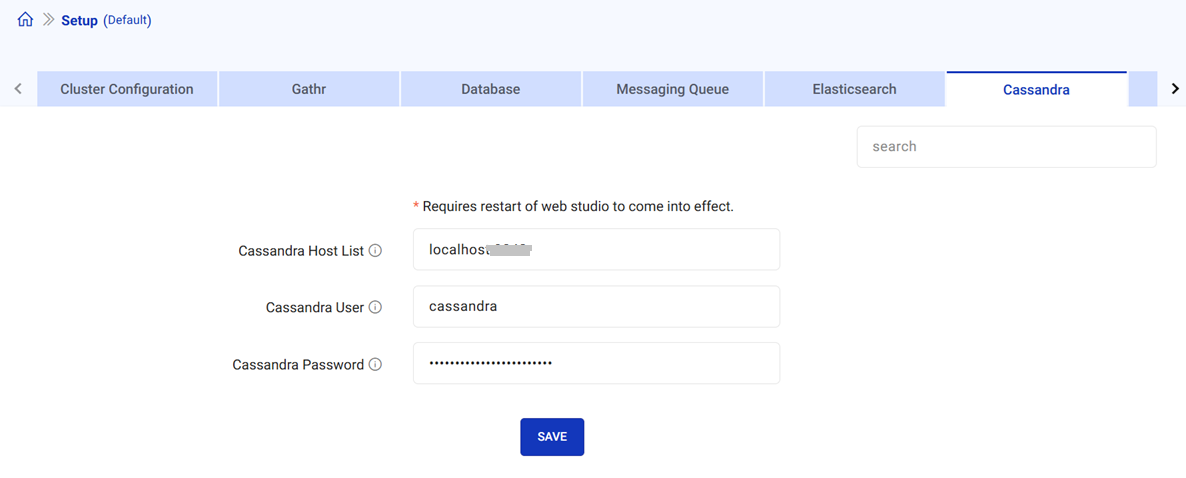Click into the Cassandra Host List field
This screenshot has height=478, width=1186.
(596, 250)
